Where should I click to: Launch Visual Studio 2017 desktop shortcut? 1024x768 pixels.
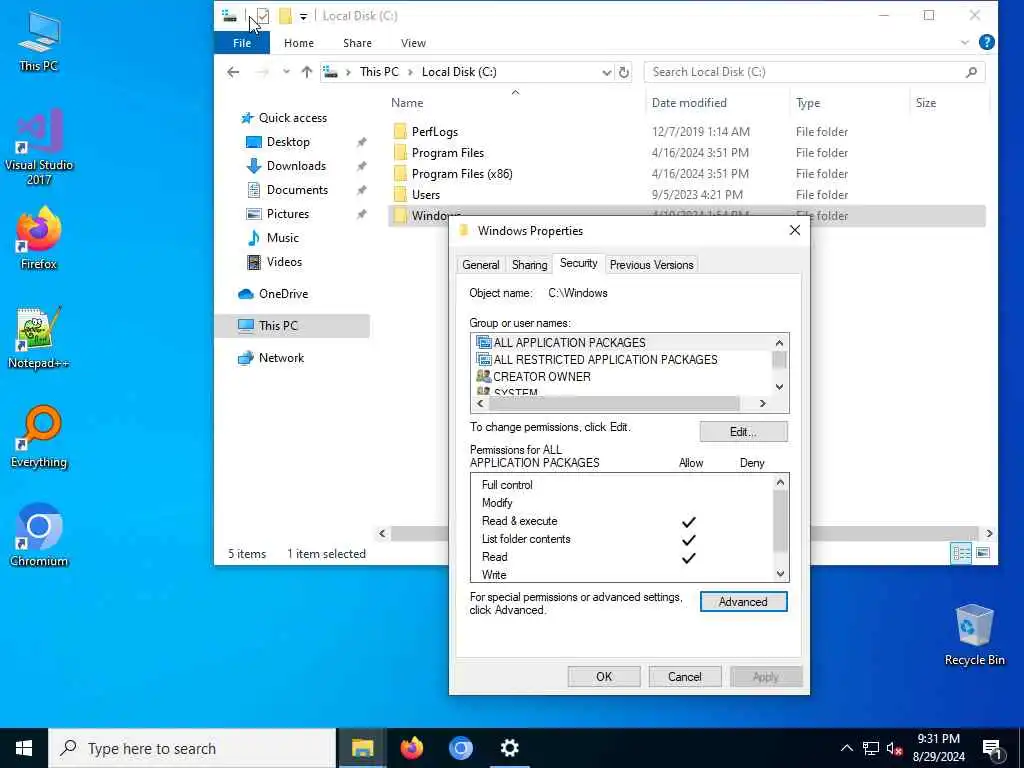click(39, 148)
